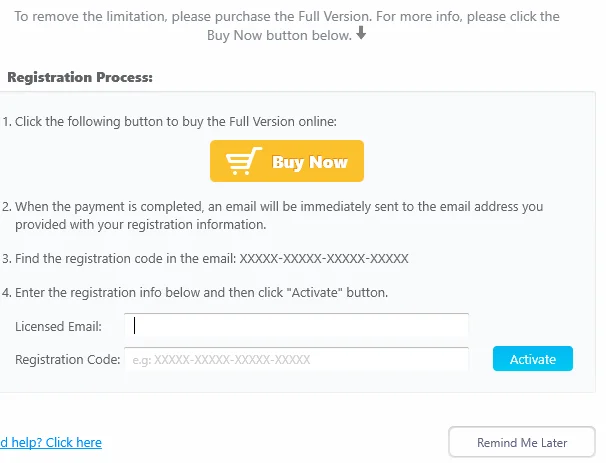Click the shopping cart icon on Buy Now
This screenshot has width=606, height=463.
pyautogui.click(x=244, y=161)
